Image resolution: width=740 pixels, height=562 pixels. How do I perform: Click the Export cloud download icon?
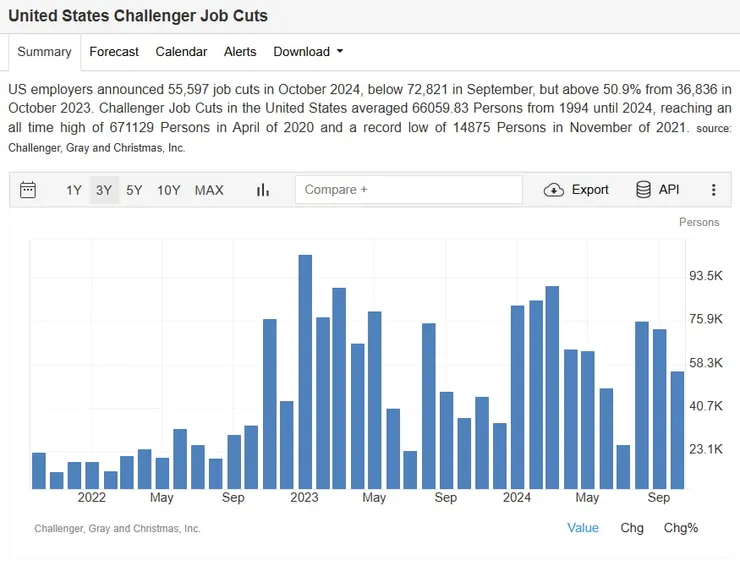554,190
